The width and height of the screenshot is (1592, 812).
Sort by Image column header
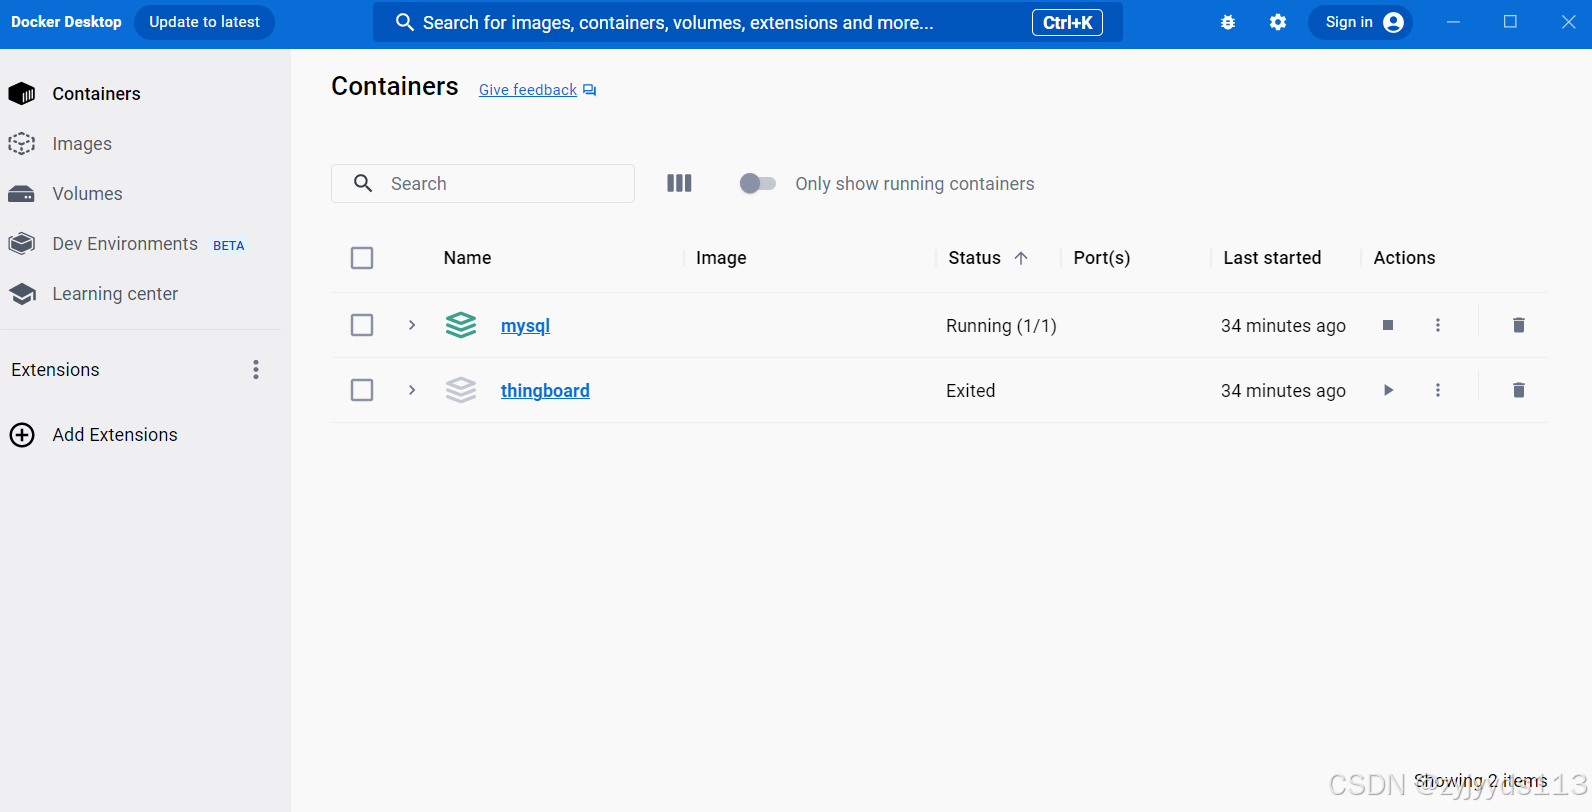coord(721,258)
